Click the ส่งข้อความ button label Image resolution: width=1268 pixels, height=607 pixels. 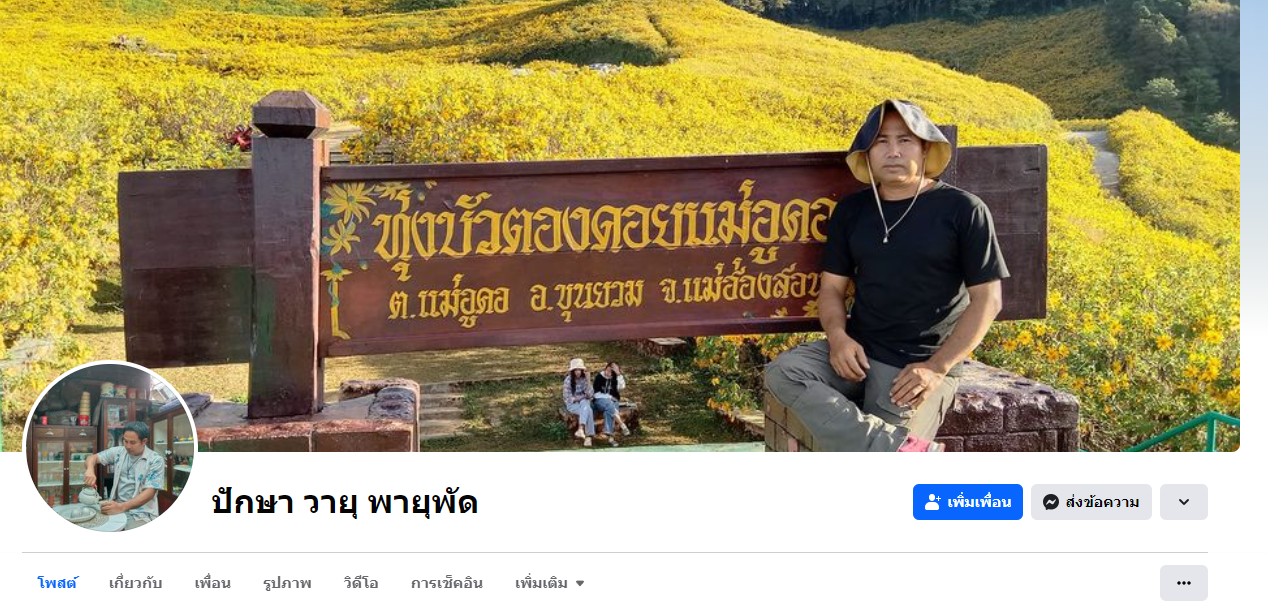tap(1102, 502)
